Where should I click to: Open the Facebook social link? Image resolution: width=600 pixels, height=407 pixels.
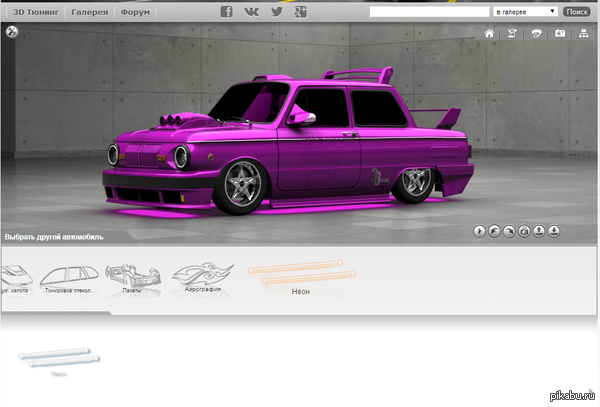coord(226,12)
